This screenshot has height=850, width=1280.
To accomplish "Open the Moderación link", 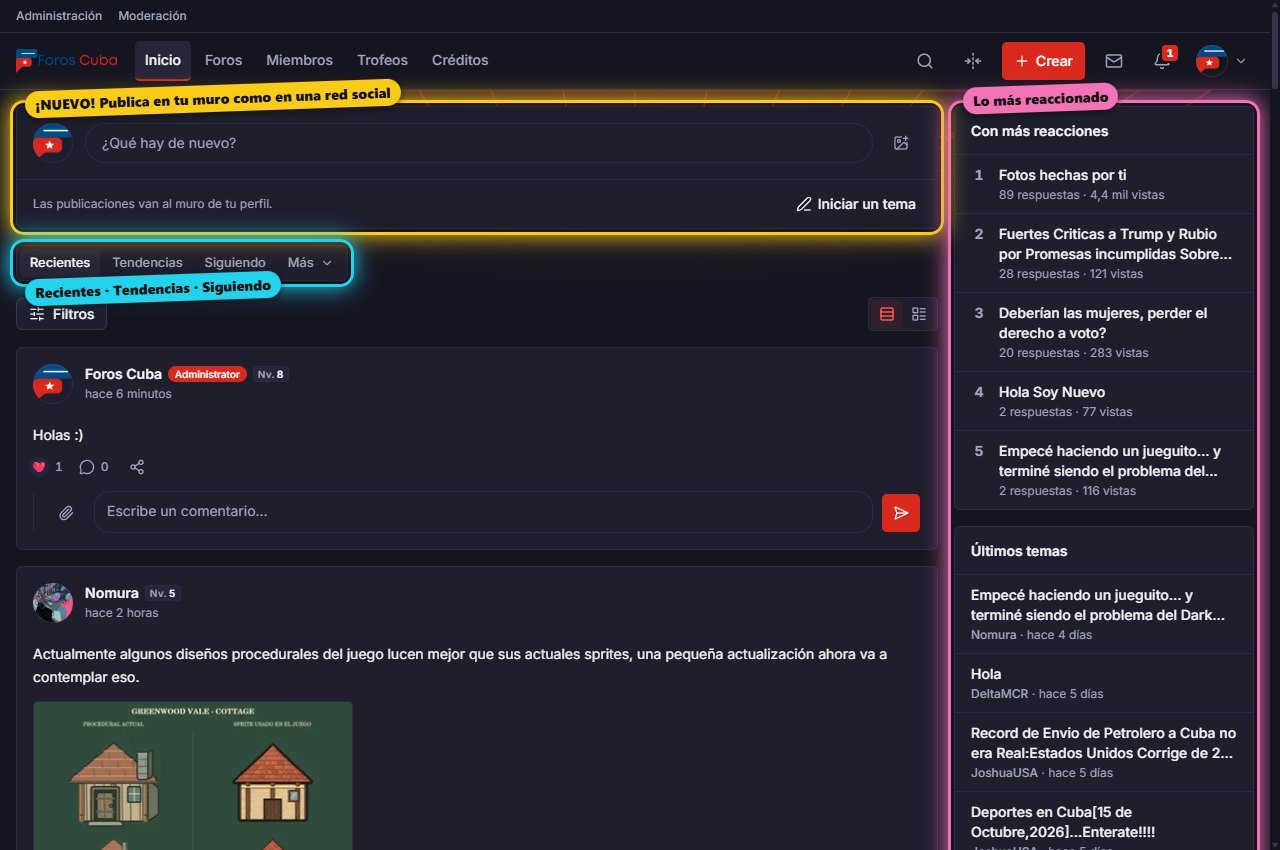I will pos(152,16).
